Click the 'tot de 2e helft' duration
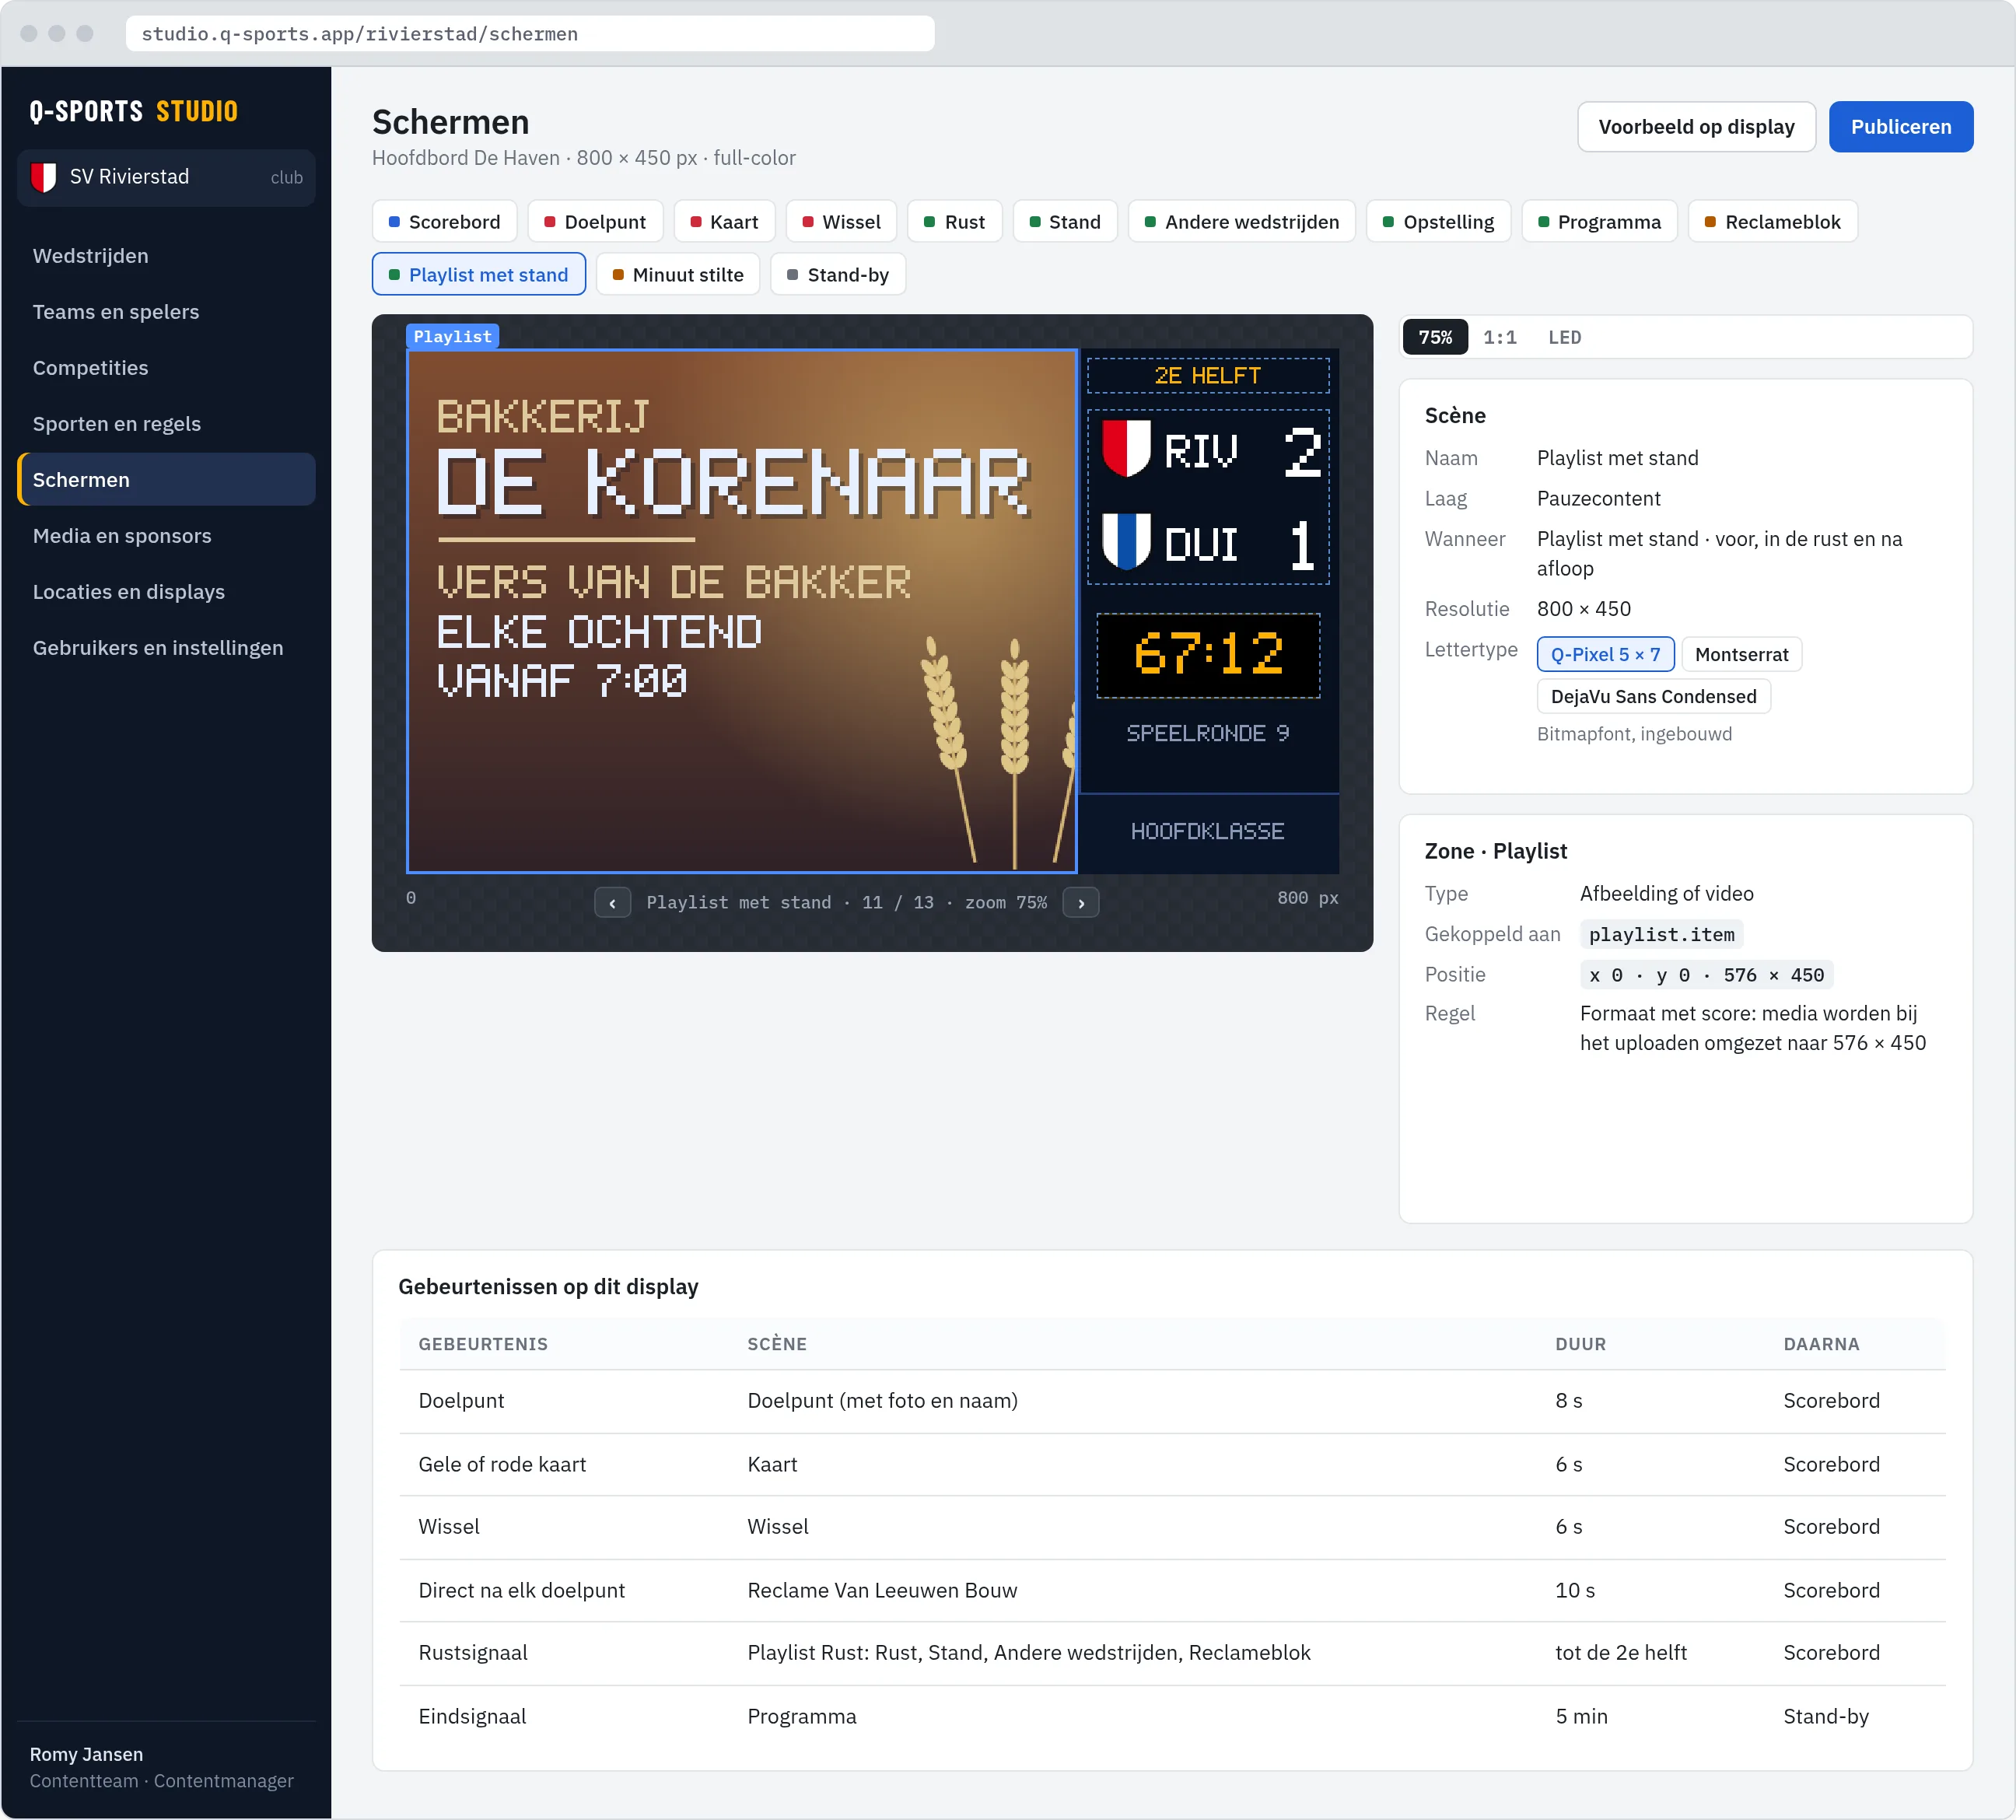Screen dimensions: 2016x1820 (x=1620, y=1654)
